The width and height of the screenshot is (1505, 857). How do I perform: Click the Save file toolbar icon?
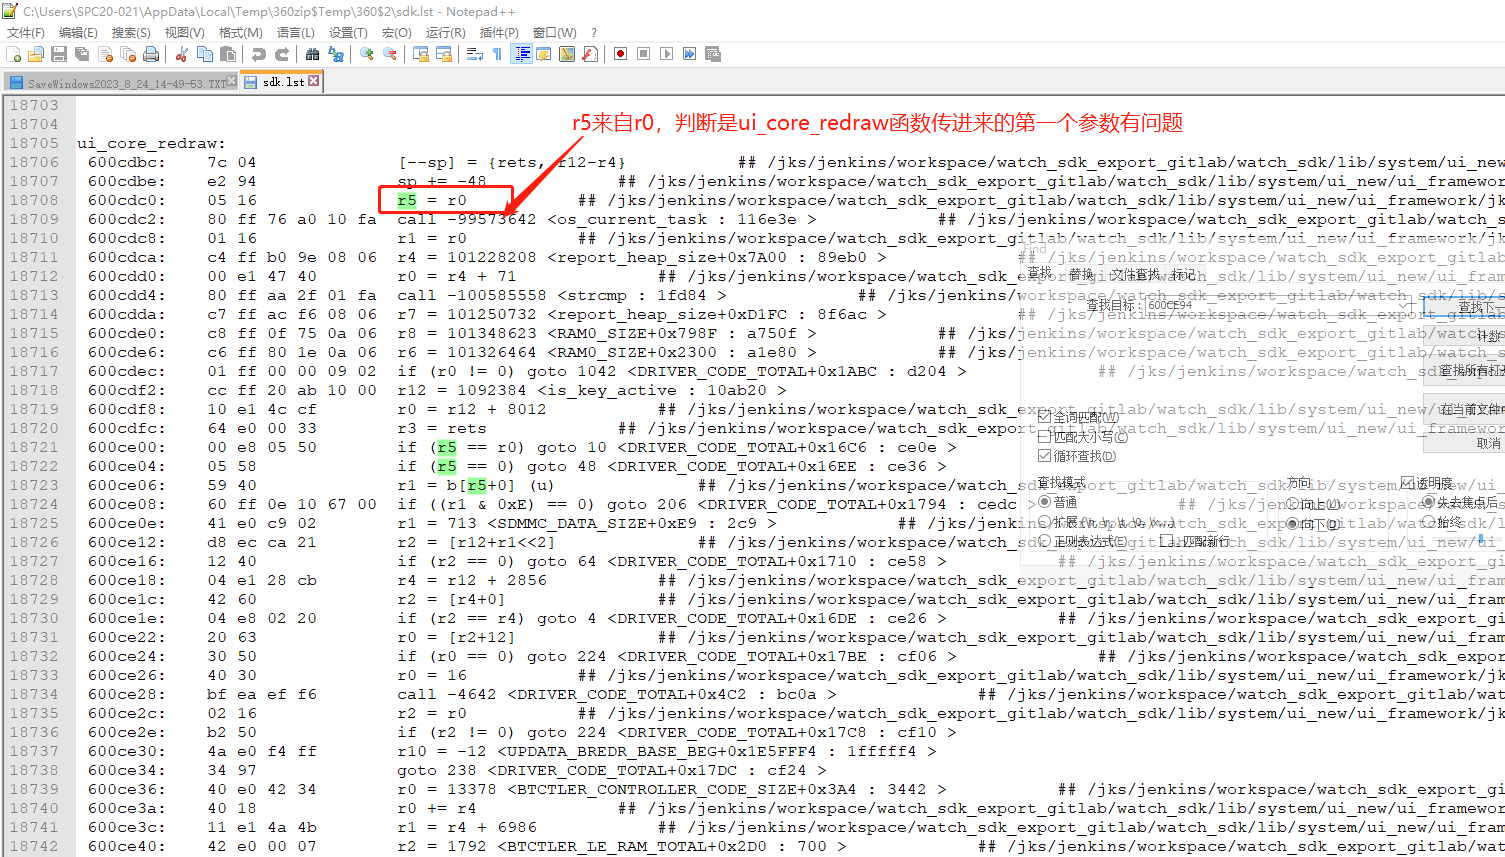click(x=59, y=54)
